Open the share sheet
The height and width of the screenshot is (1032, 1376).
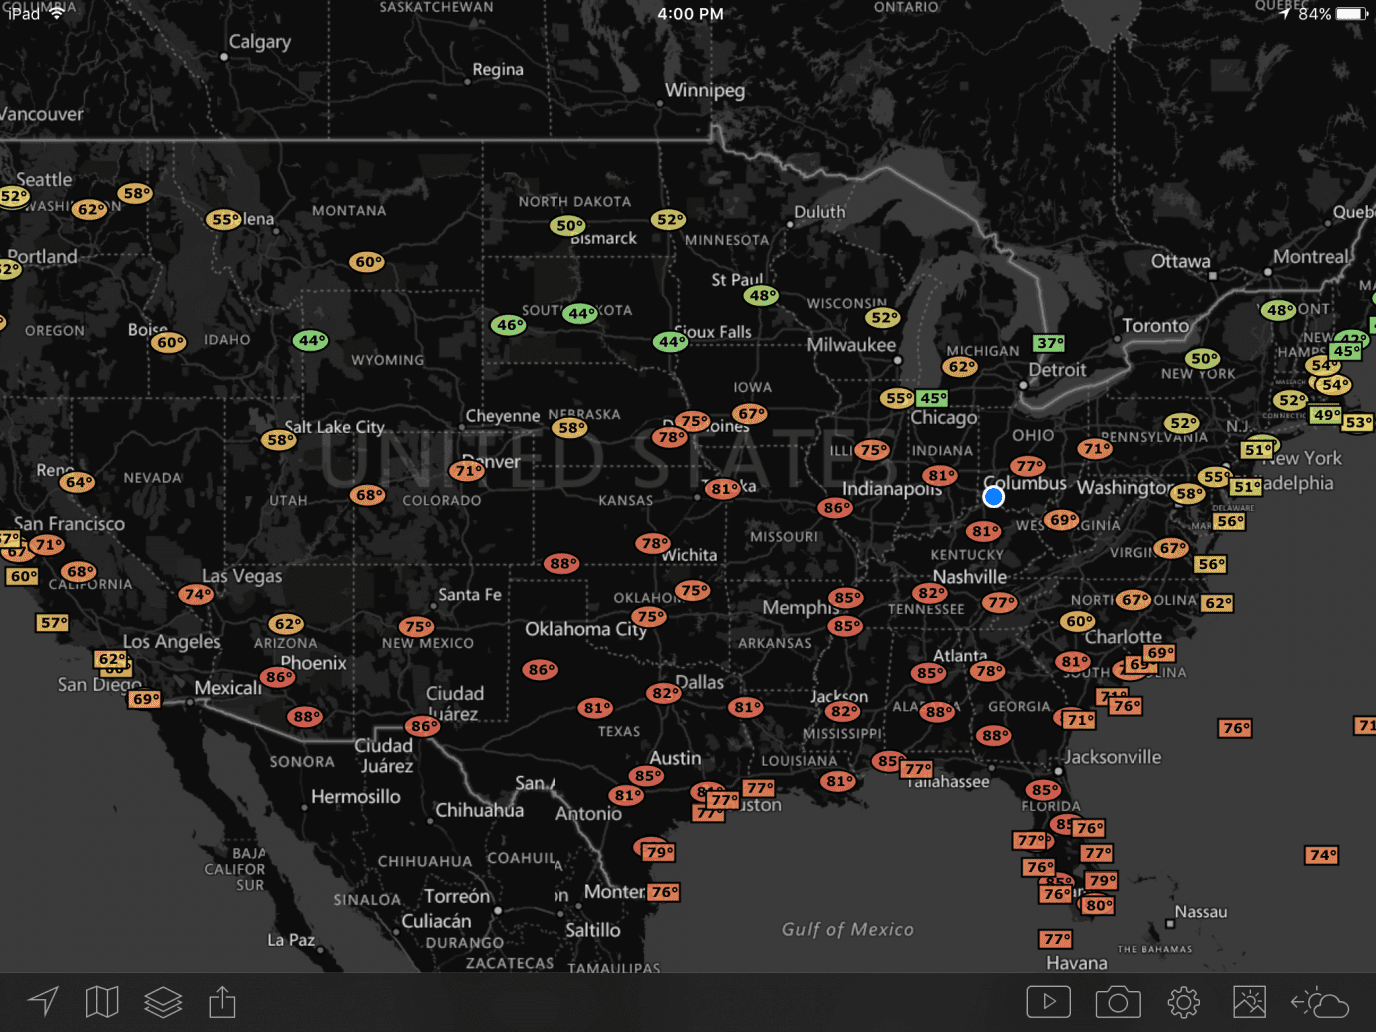tap(221, 1001)
